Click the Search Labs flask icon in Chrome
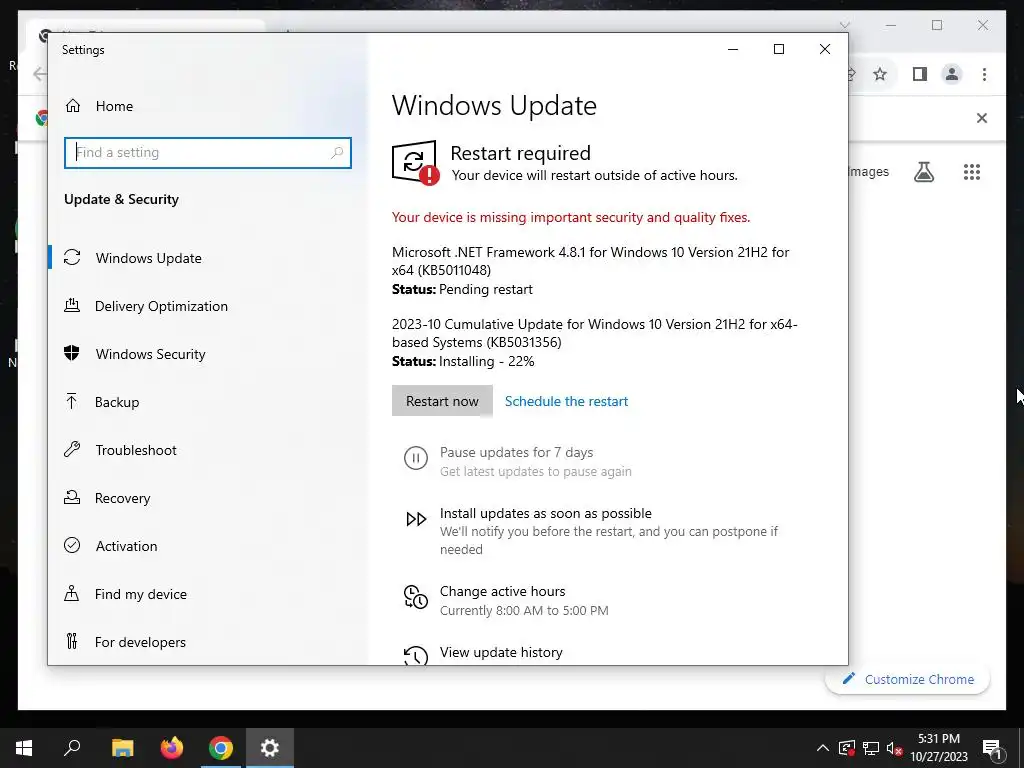The image size is (1024, 768). coord(923,172)
